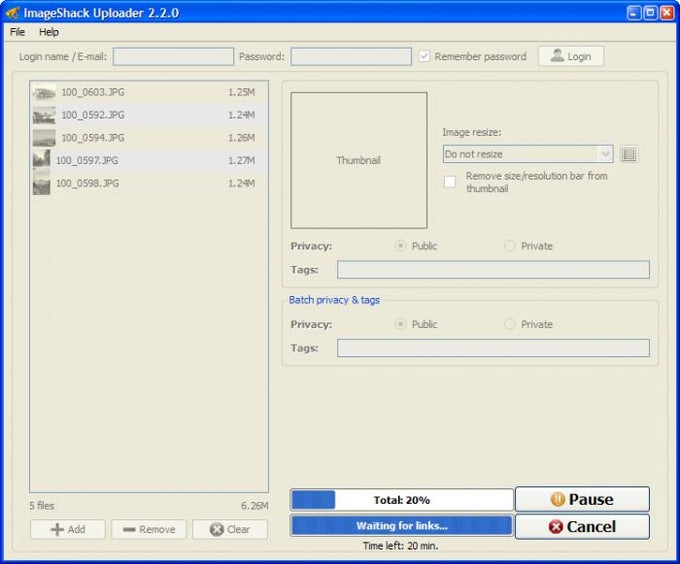Select thumbnail of 100_0603.JPG
680x564 pixels.
point(44,92)
